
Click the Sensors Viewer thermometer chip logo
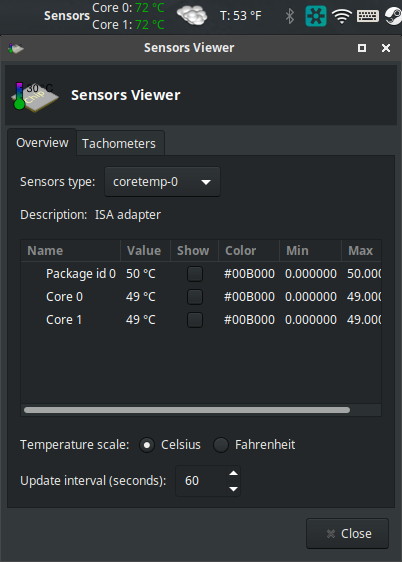[x=35, y=96]
